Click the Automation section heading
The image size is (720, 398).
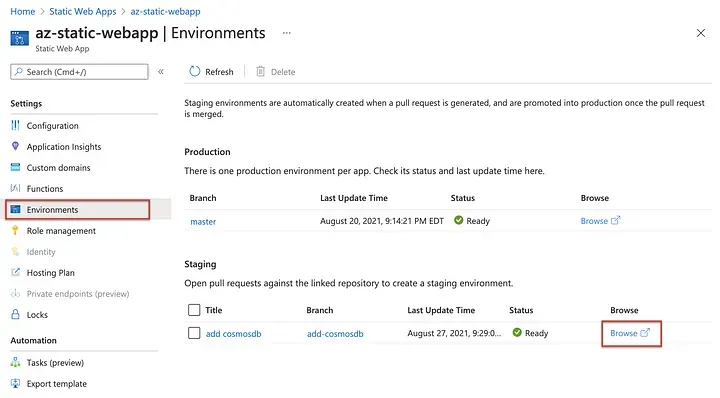[x=34, y=341]
